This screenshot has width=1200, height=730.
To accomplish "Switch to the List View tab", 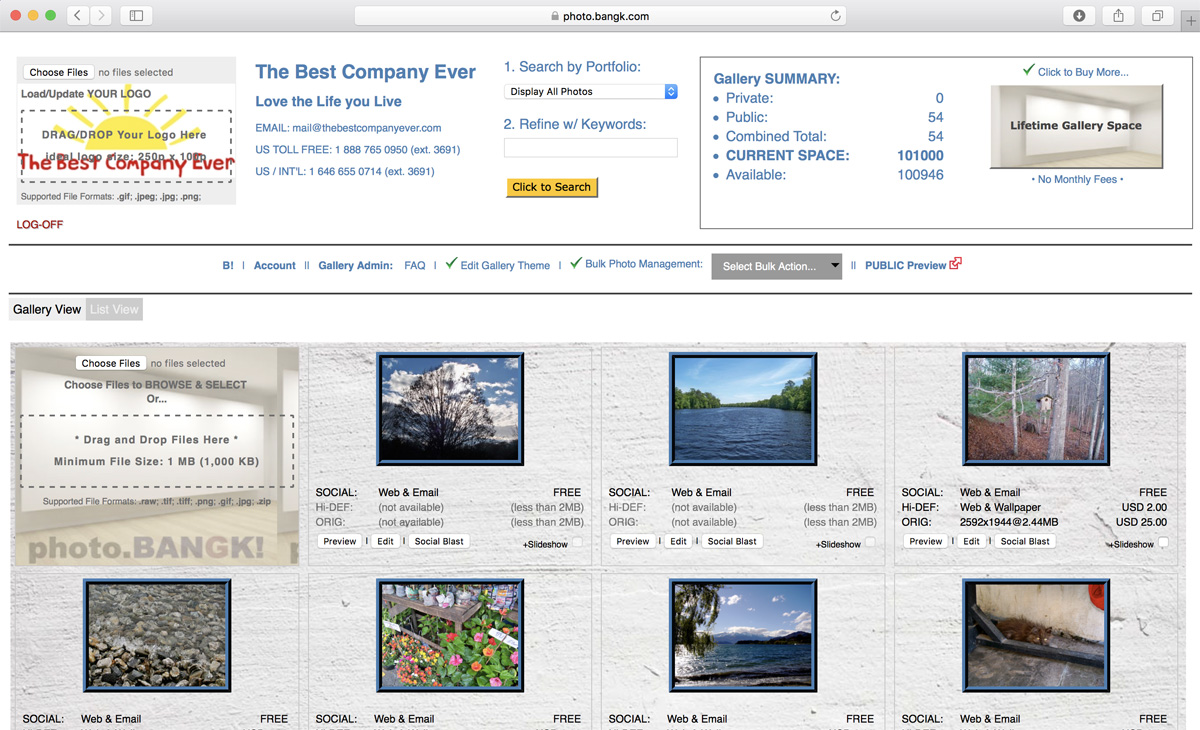I will [114, 309].
